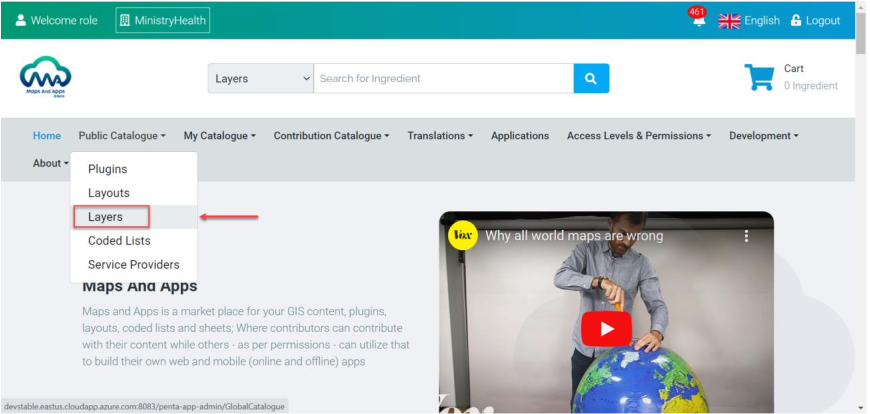
Task: Open the video three-dot options menu
Action: tap(746, 236)
